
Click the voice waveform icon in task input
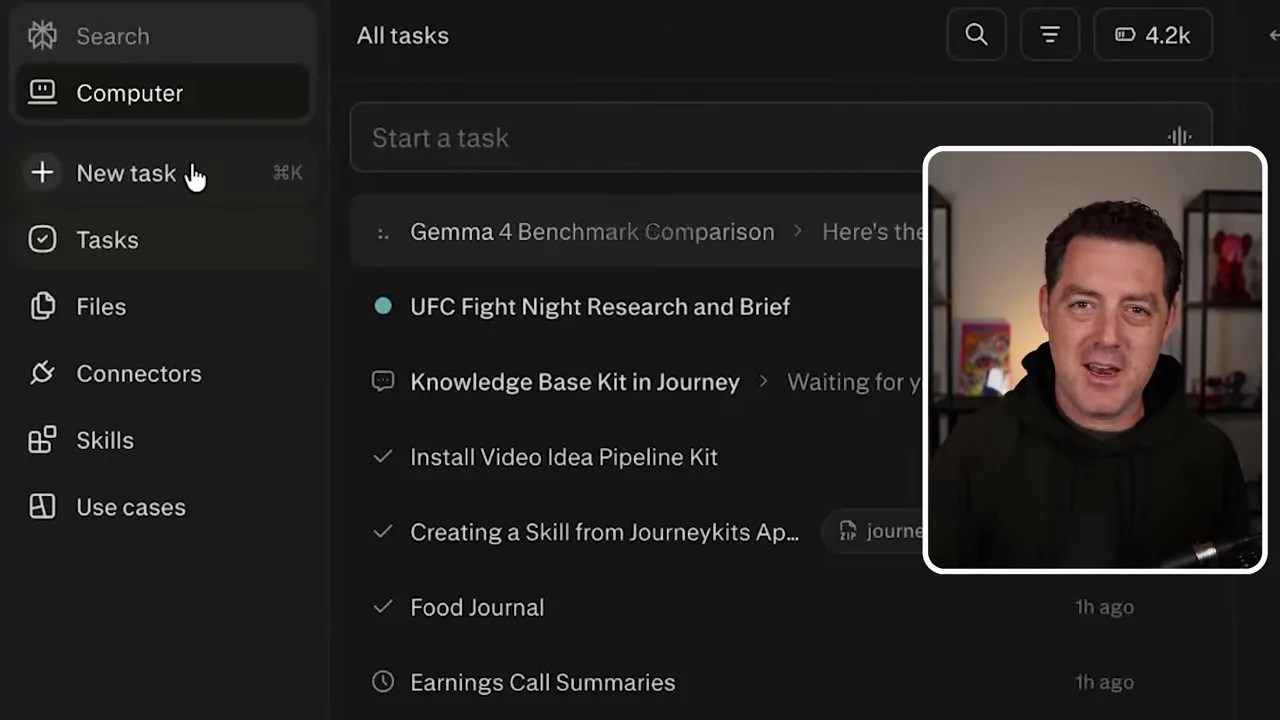pyautogui.click(x=1179, y=137)
